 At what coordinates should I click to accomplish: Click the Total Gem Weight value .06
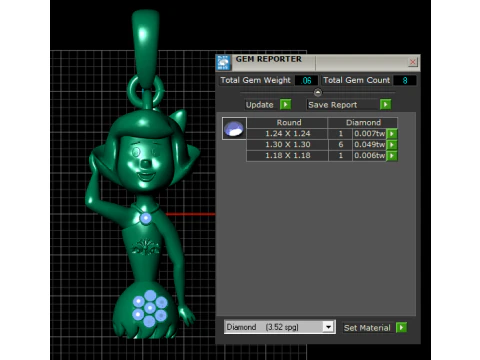click(x=306, y=80)
